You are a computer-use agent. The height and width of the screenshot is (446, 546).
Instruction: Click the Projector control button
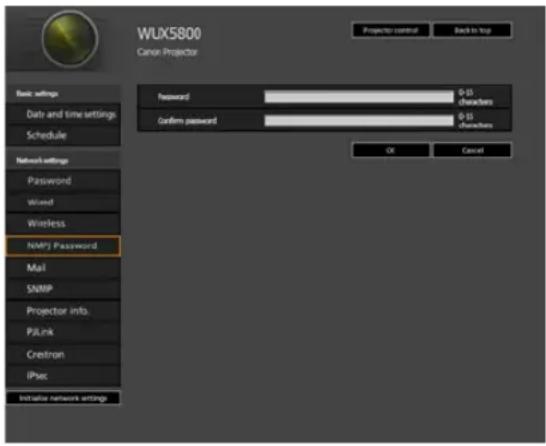(x=390, y=30)
